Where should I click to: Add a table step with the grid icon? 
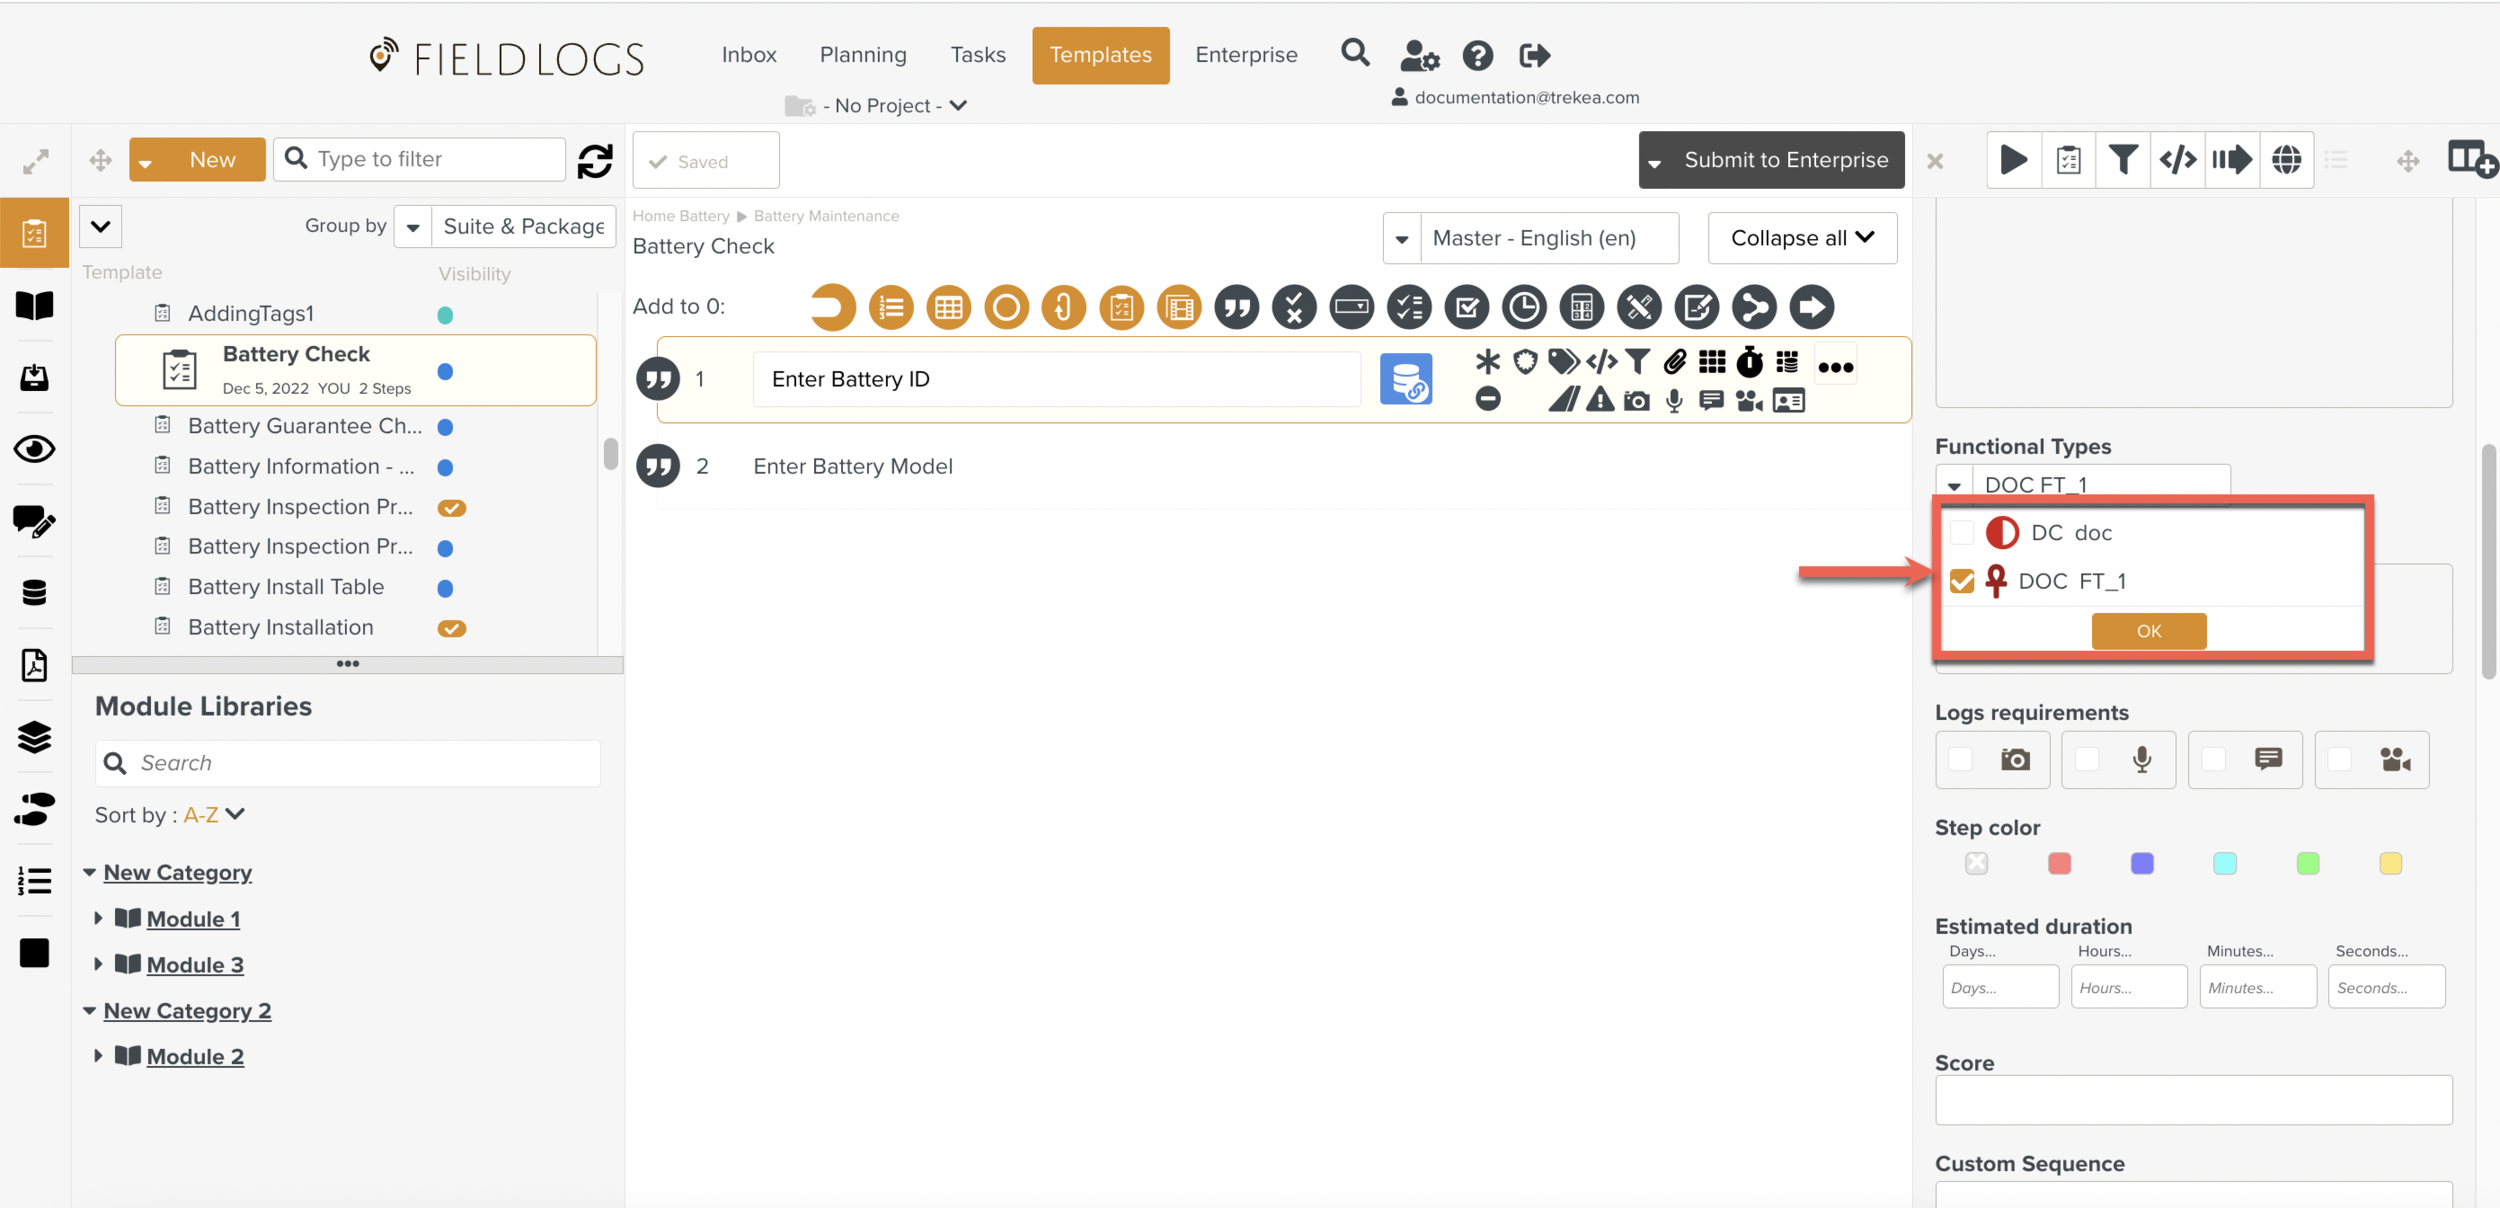tap(948, 307)
